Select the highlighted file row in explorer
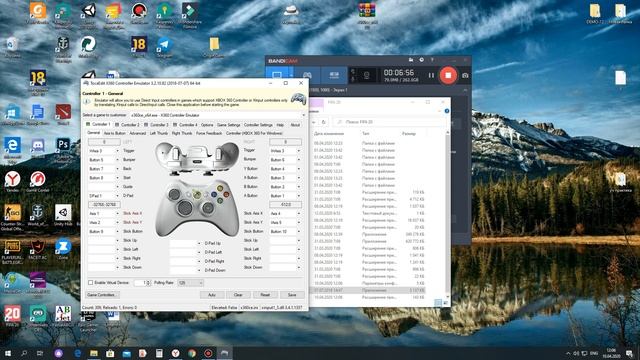The height and width of the screenshot is (360, 640). pyautogui.click(x=368, y=290)
